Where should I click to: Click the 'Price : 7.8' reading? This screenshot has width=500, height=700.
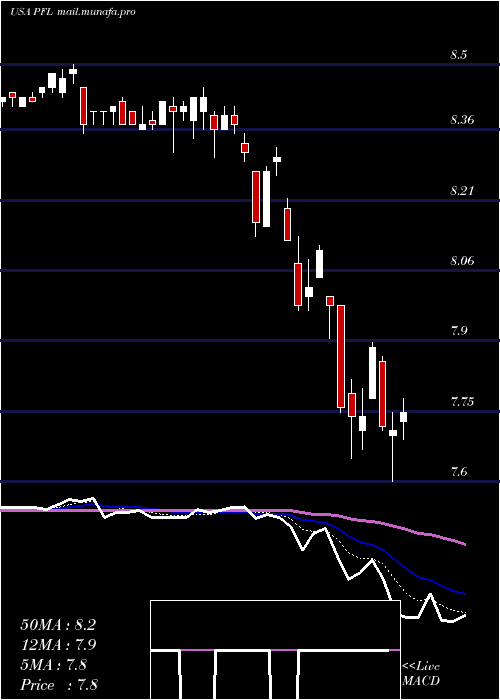(x=59, y=685)
